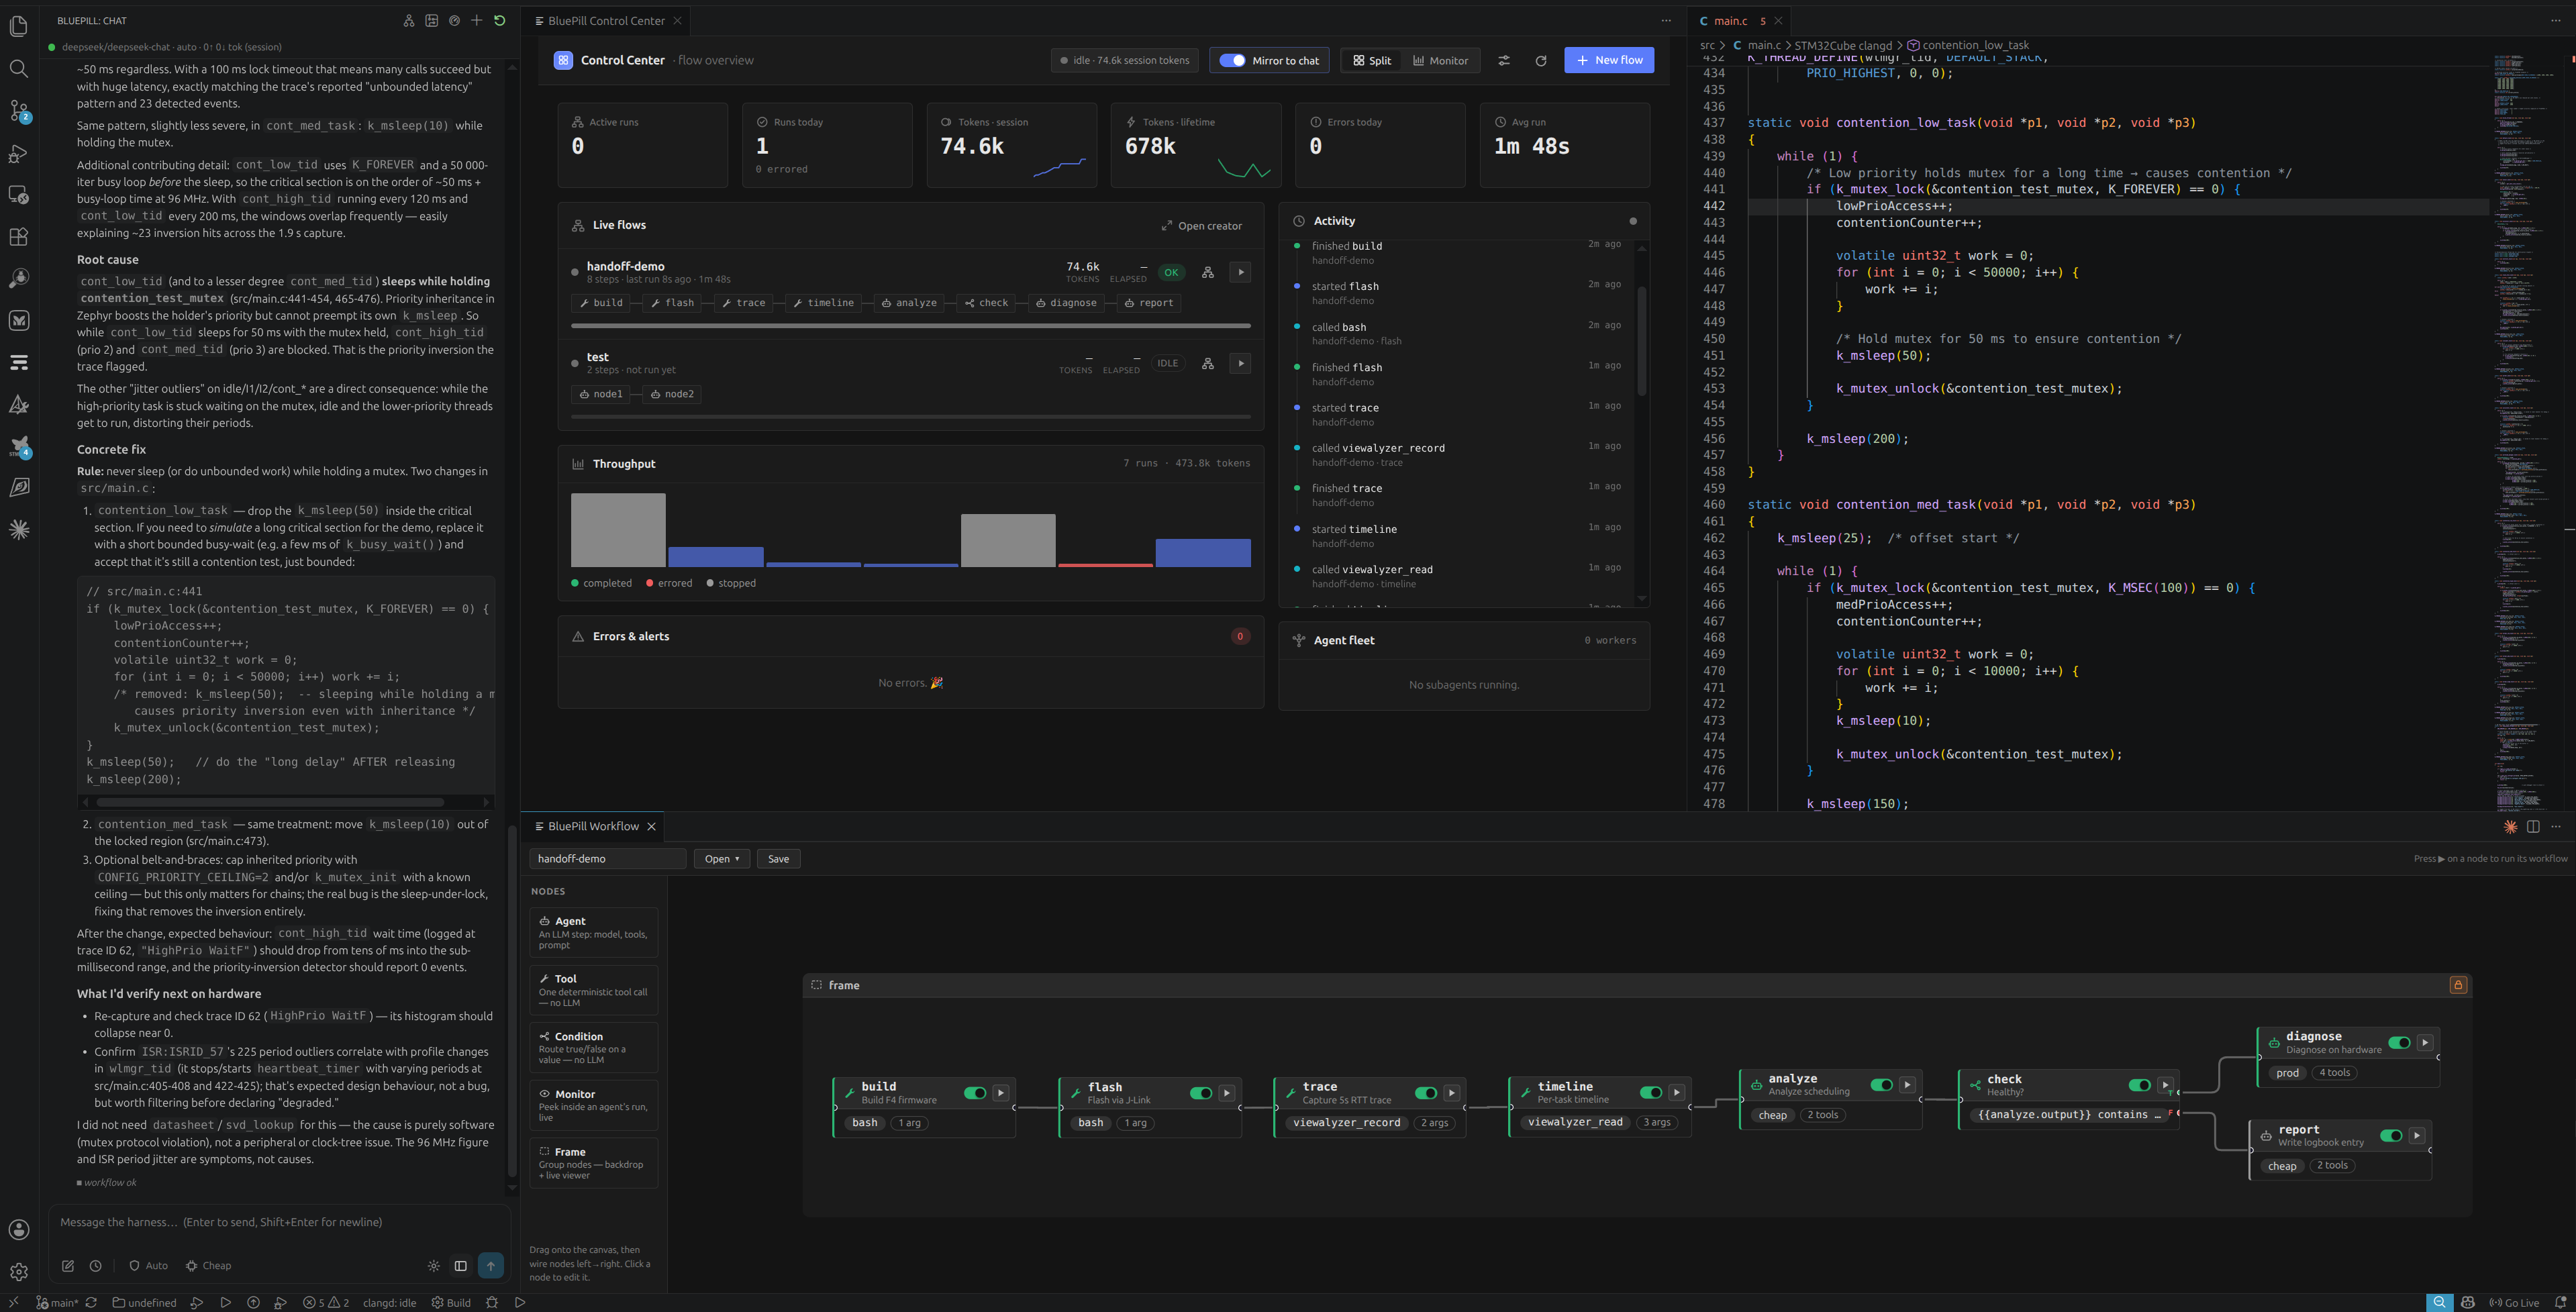Click the Agent node in Nodes palette
2576x1312 pixels.
(594, 933)
